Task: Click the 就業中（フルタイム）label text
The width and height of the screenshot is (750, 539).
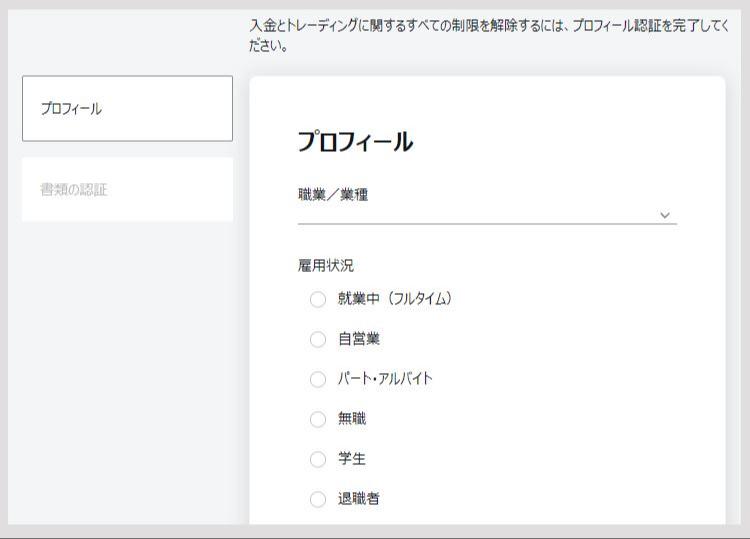Action: pos(395,299)
